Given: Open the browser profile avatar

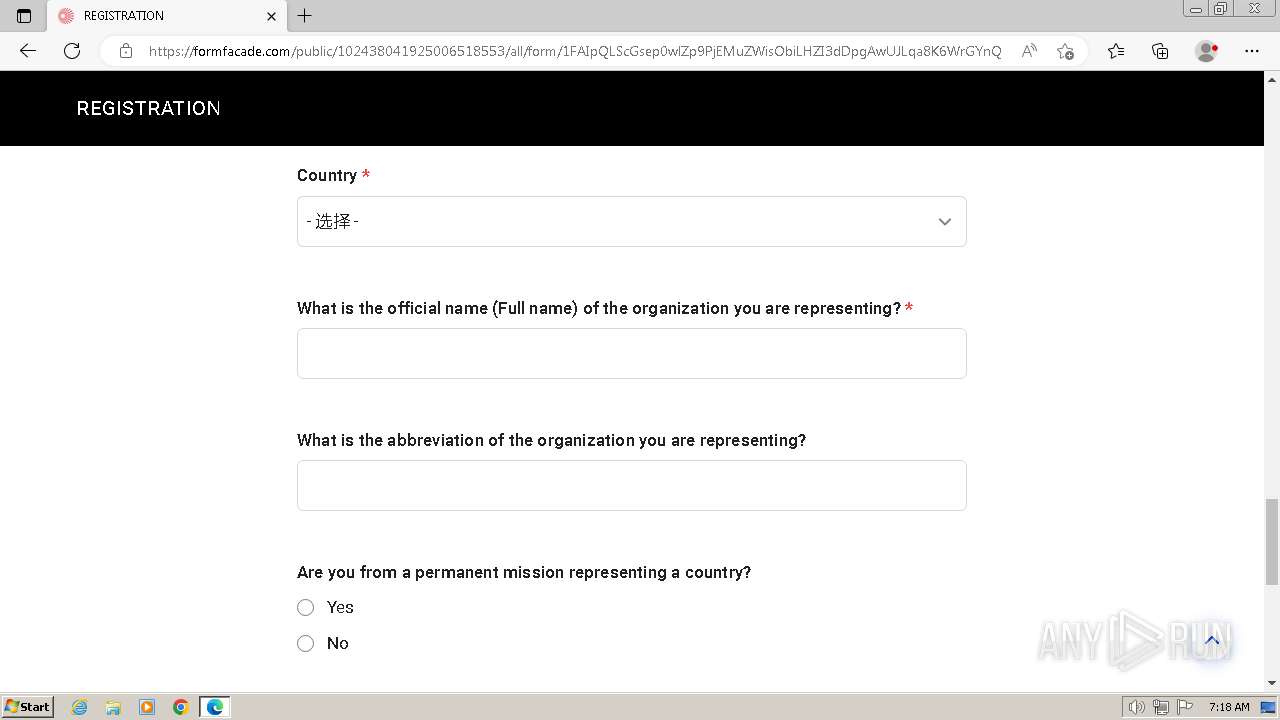Looking at the screenshot, I should (x=1206, y=51).
